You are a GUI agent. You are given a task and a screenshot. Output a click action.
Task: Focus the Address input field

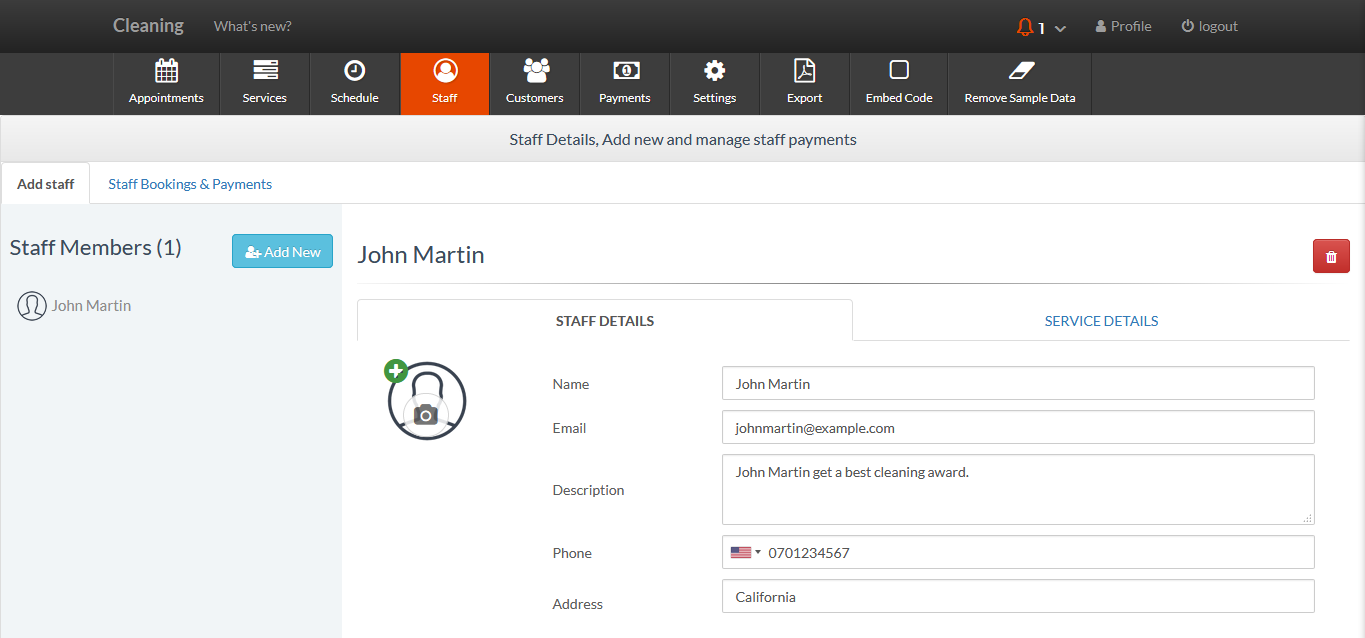pos(1018,597)
